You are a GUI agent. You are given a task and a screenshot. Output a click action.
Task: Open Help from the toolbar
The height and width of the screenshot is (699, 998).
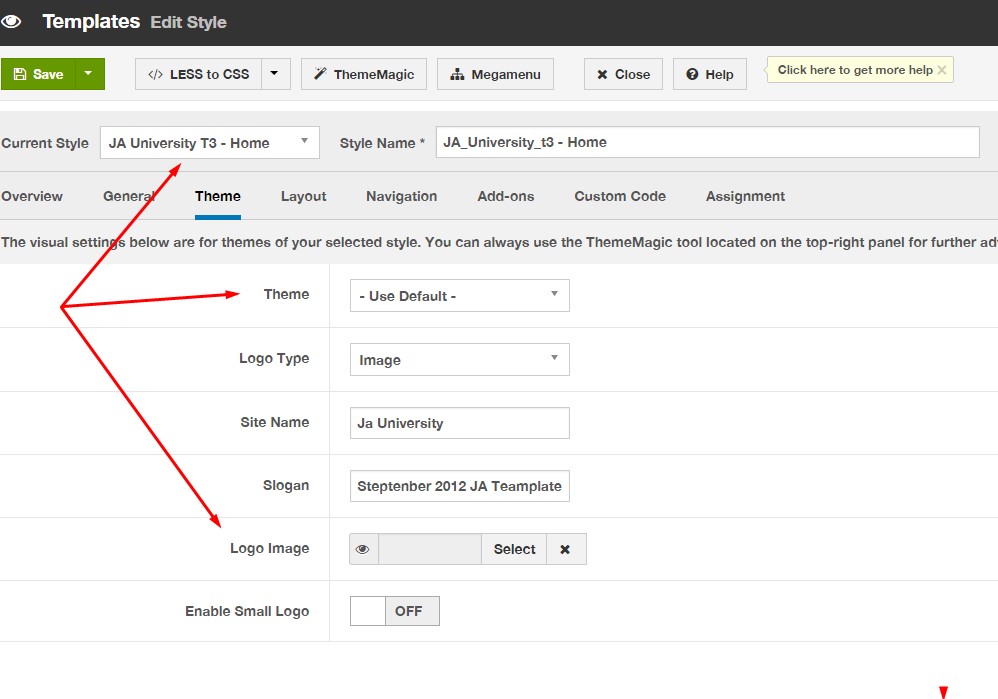point(710,74)
